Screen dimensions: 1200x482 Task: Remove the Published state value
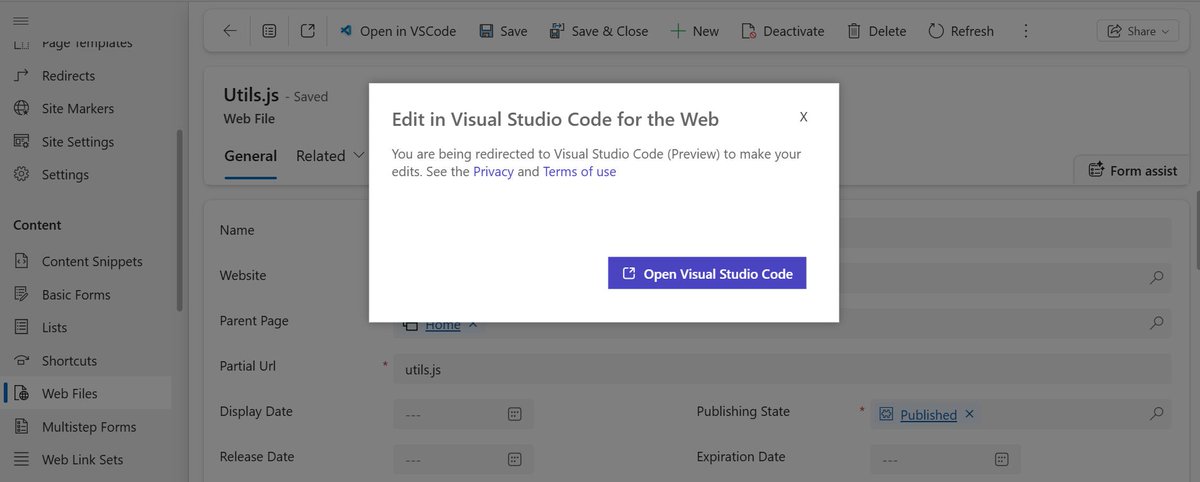coord(969,414)
